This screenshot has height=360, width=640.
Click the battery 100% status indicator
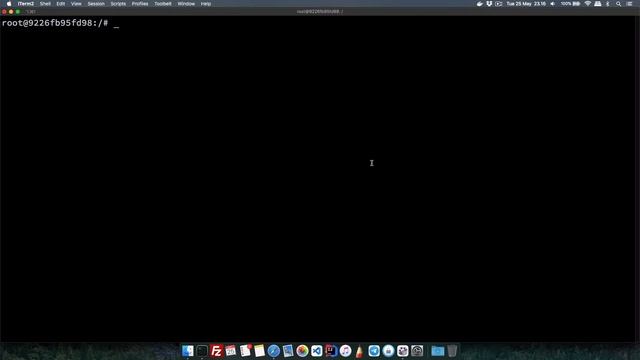[570, 4]
